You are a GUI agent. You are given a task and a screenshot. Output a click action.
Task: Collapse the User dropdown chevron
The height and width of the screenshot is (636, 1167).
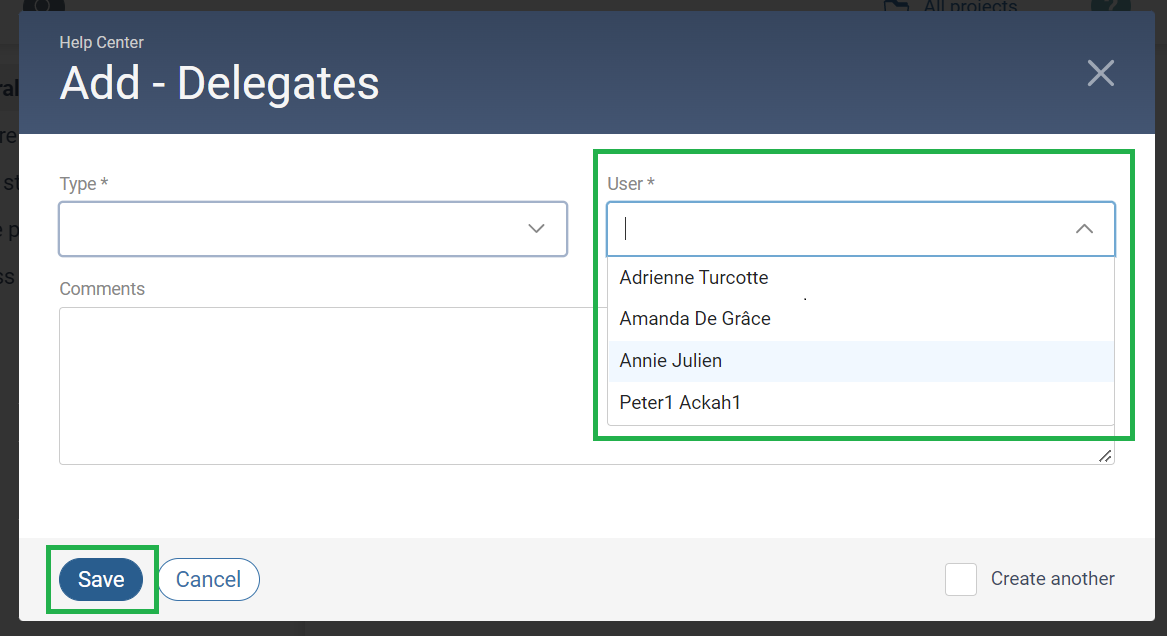pyautogui.click(x=1084, y=229)
